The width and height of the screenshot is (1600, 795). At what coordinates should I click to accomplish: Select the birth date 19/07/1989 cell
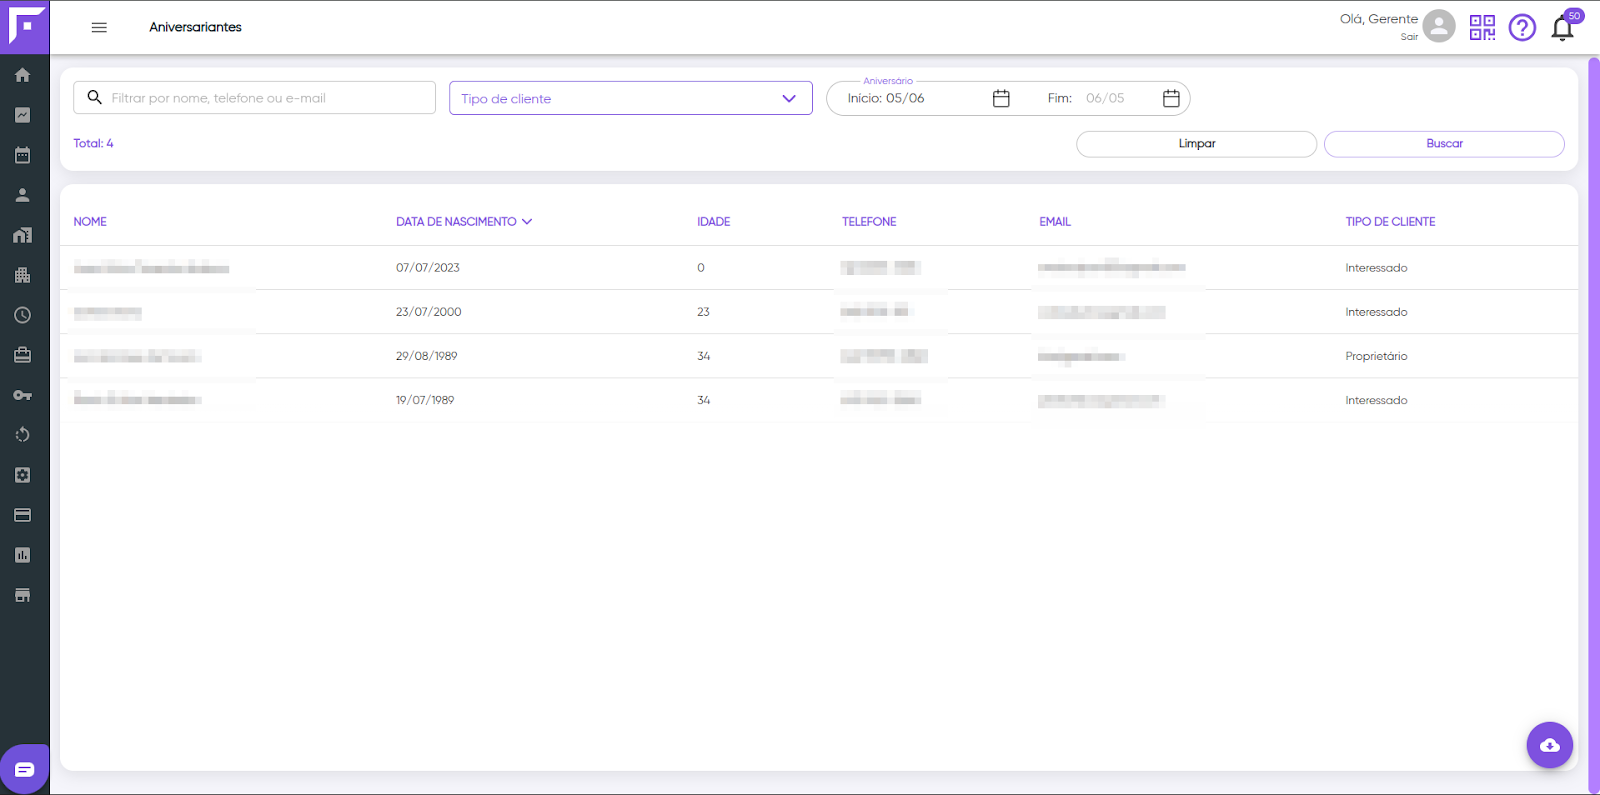point(425,400)
